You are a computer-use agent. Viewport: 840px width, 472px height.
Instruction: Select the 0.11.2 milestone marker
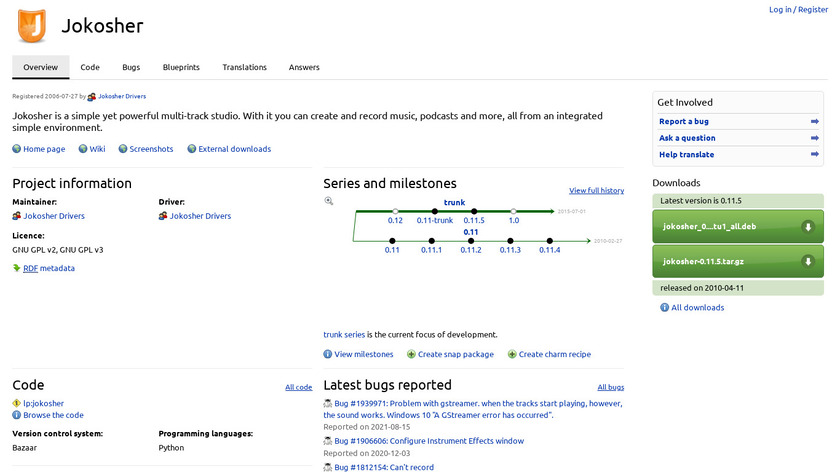[x=471, y=249]
